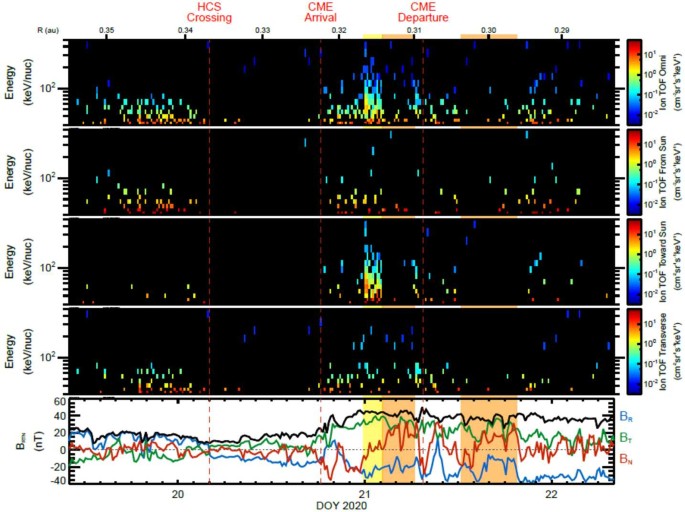Click the 'R (au)' axis label

48,31
